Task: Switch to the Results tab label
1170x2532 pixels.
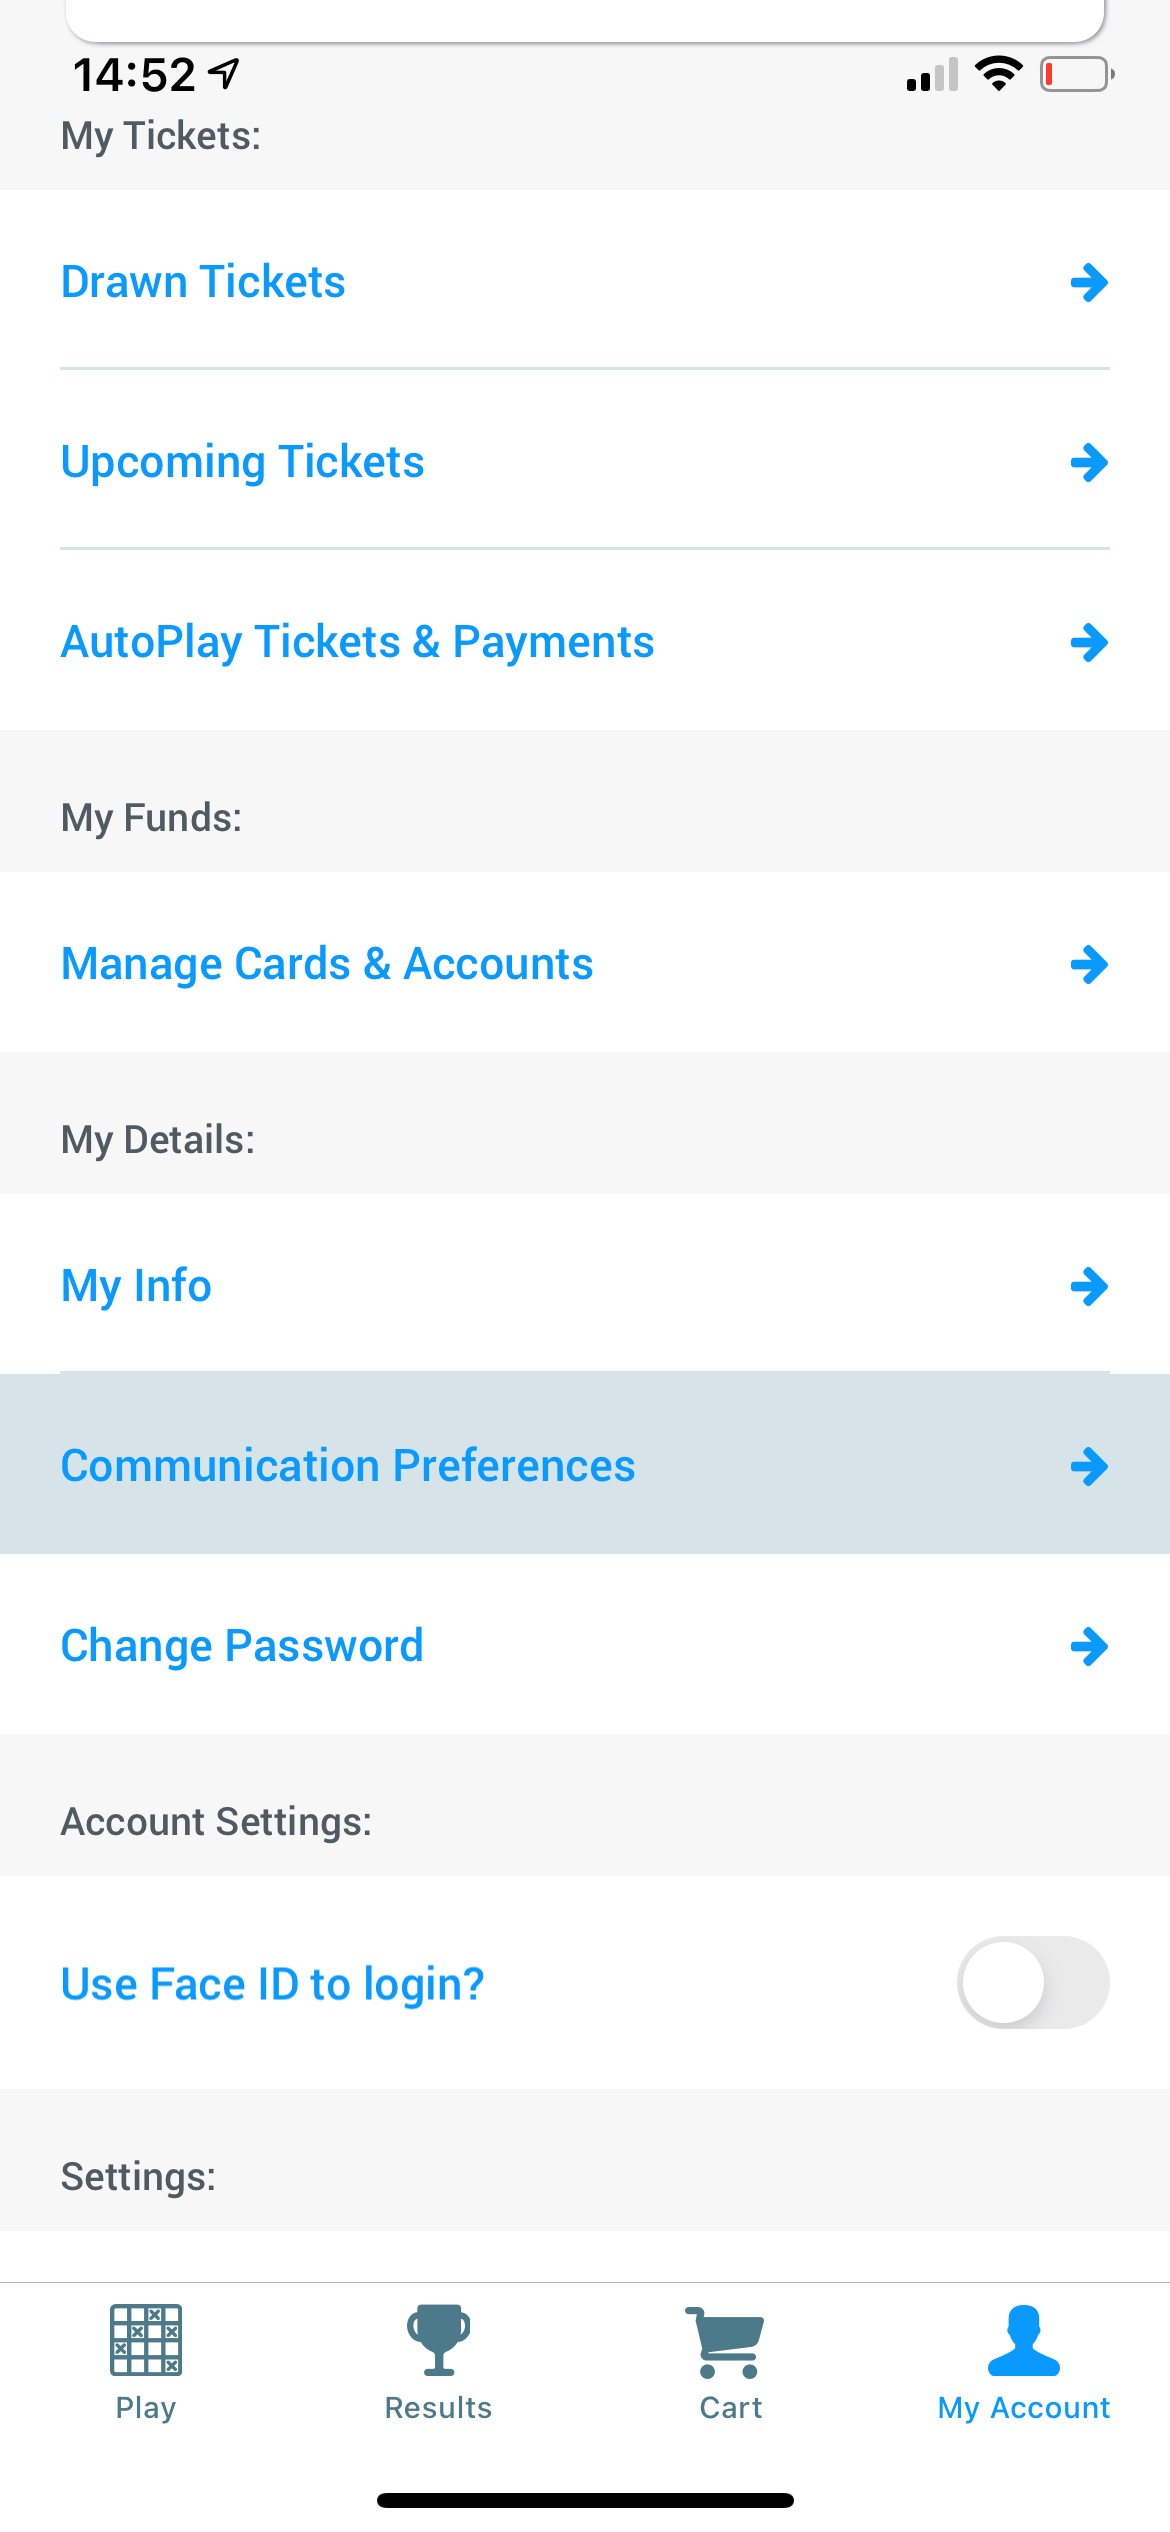Action: [x=438, y=2407]
